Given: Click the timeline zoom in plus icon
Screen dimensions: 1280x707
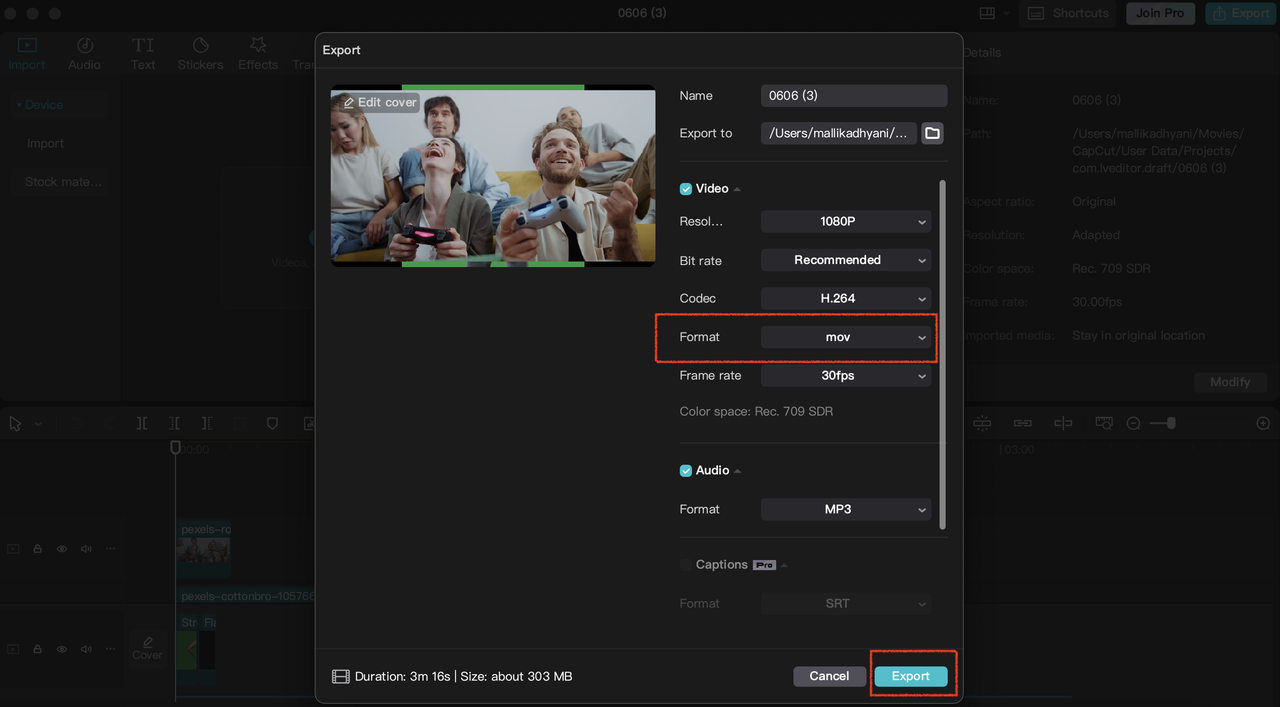Looking at the screenshot, I should [1263, 424].
